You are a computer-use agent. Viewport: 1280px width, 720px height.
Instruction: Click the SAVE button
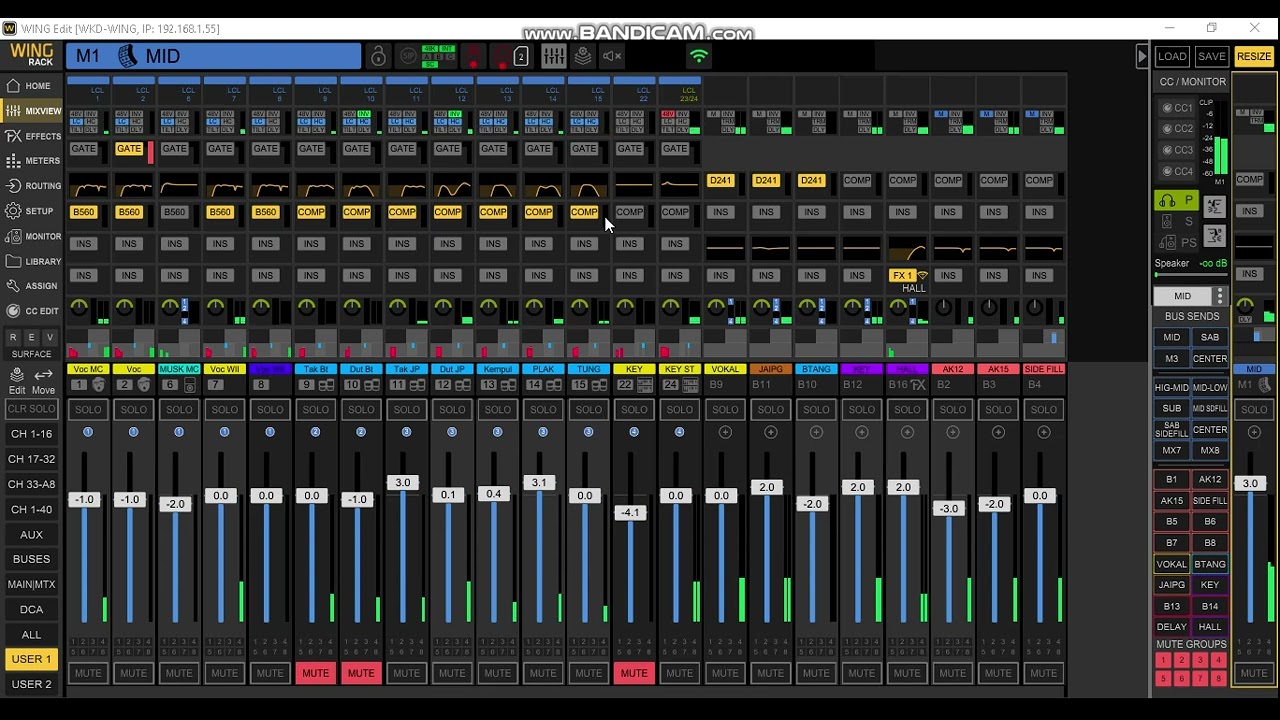[1211, 57]
